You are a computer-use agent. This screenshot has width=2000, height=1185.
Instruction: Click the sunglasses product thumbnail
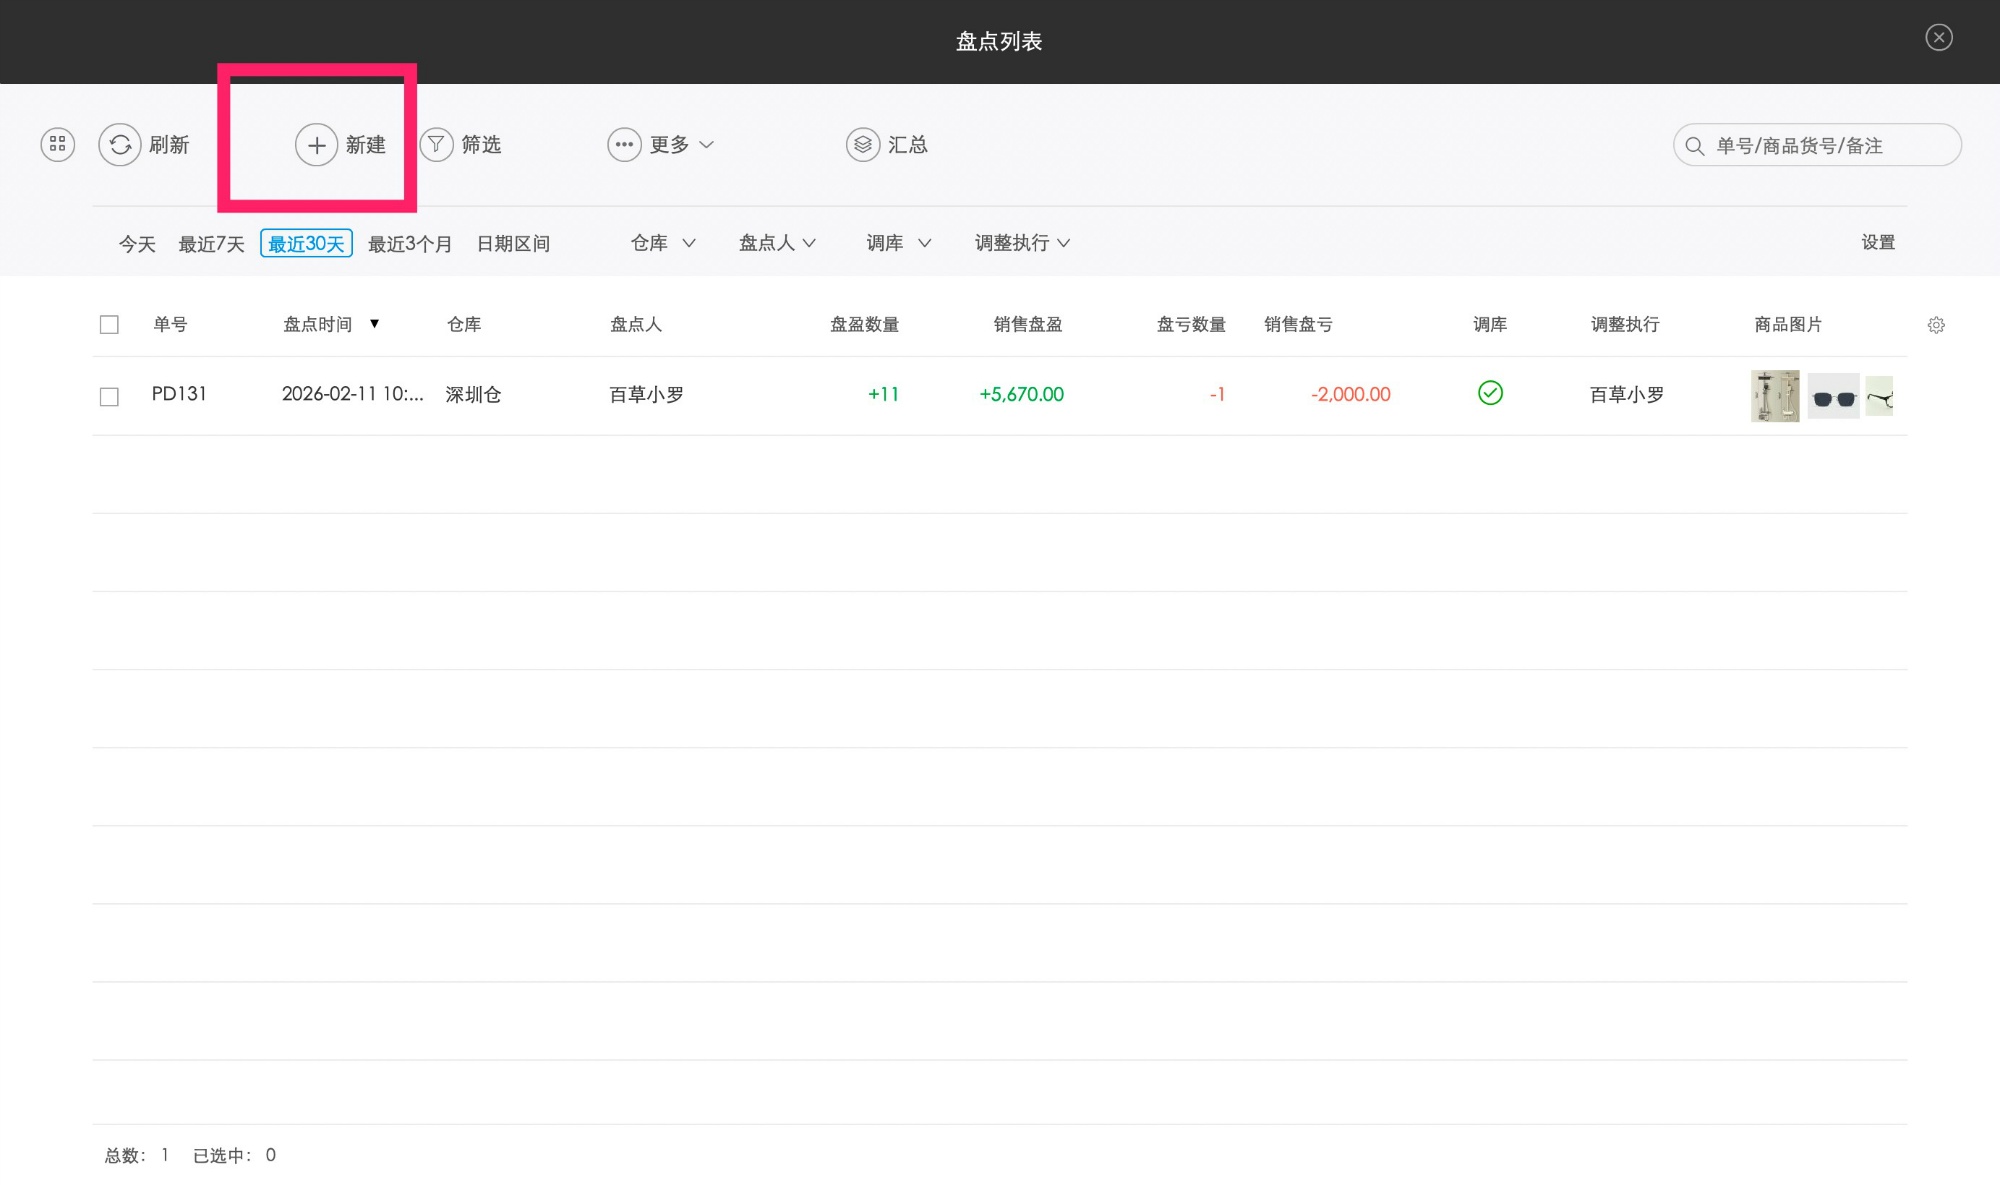(1832, 397)
